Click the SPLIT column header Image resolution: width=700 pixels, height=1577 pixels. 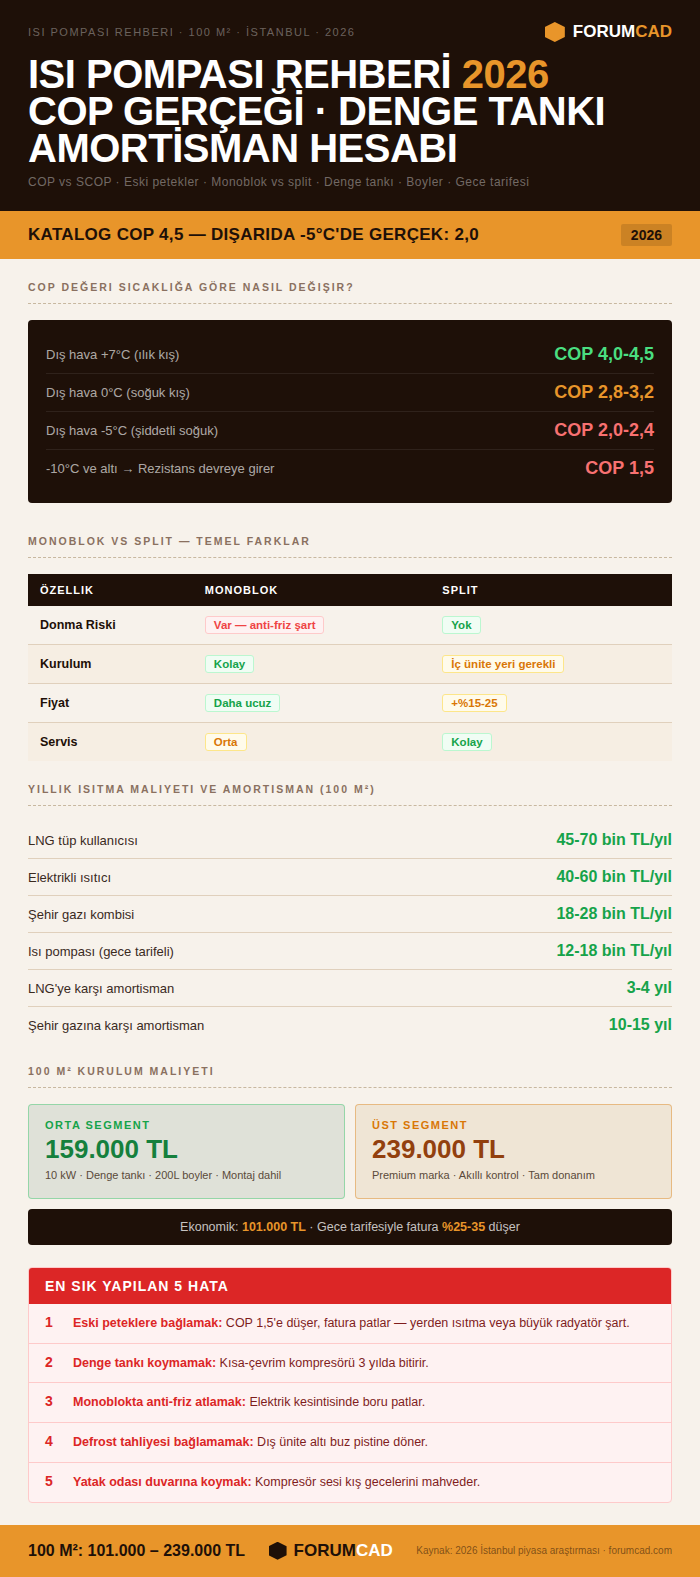pos(460,590)
